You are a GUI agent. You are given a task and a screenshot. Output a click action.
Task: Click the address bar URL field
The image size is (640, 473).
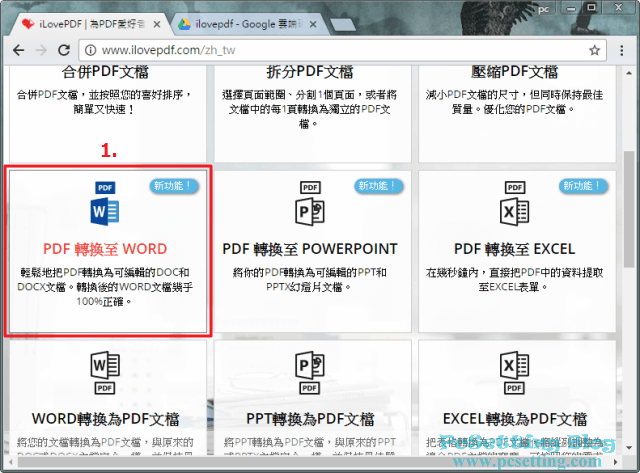[330, 49]
